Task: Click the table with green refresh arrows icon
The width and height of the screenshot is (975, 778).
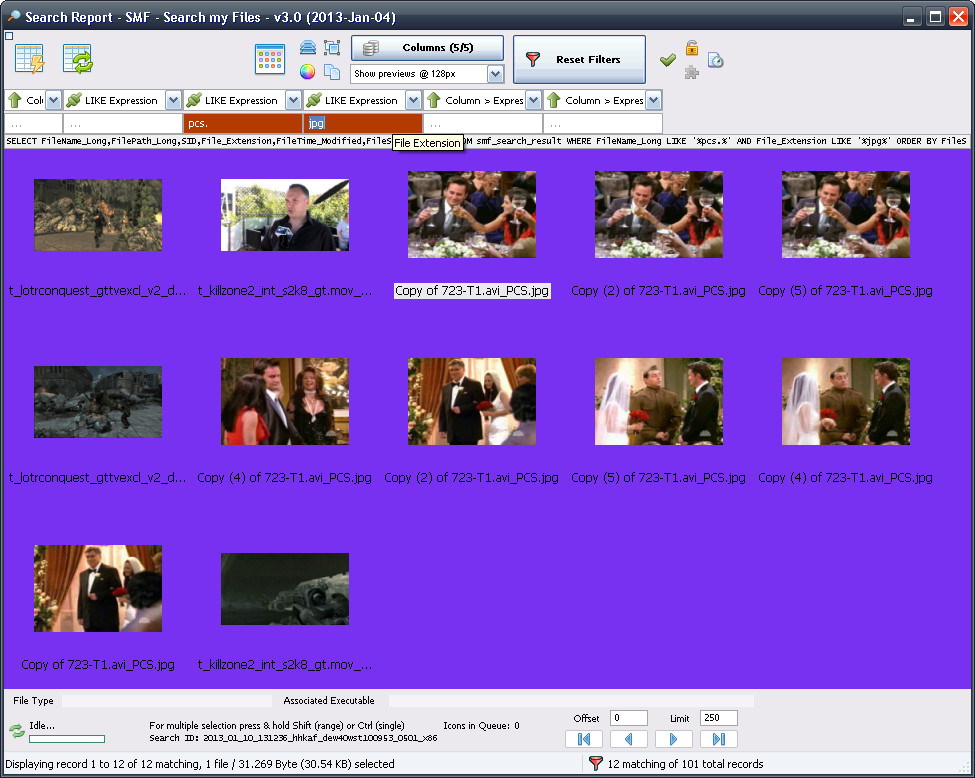Action: tap(77, 59)
